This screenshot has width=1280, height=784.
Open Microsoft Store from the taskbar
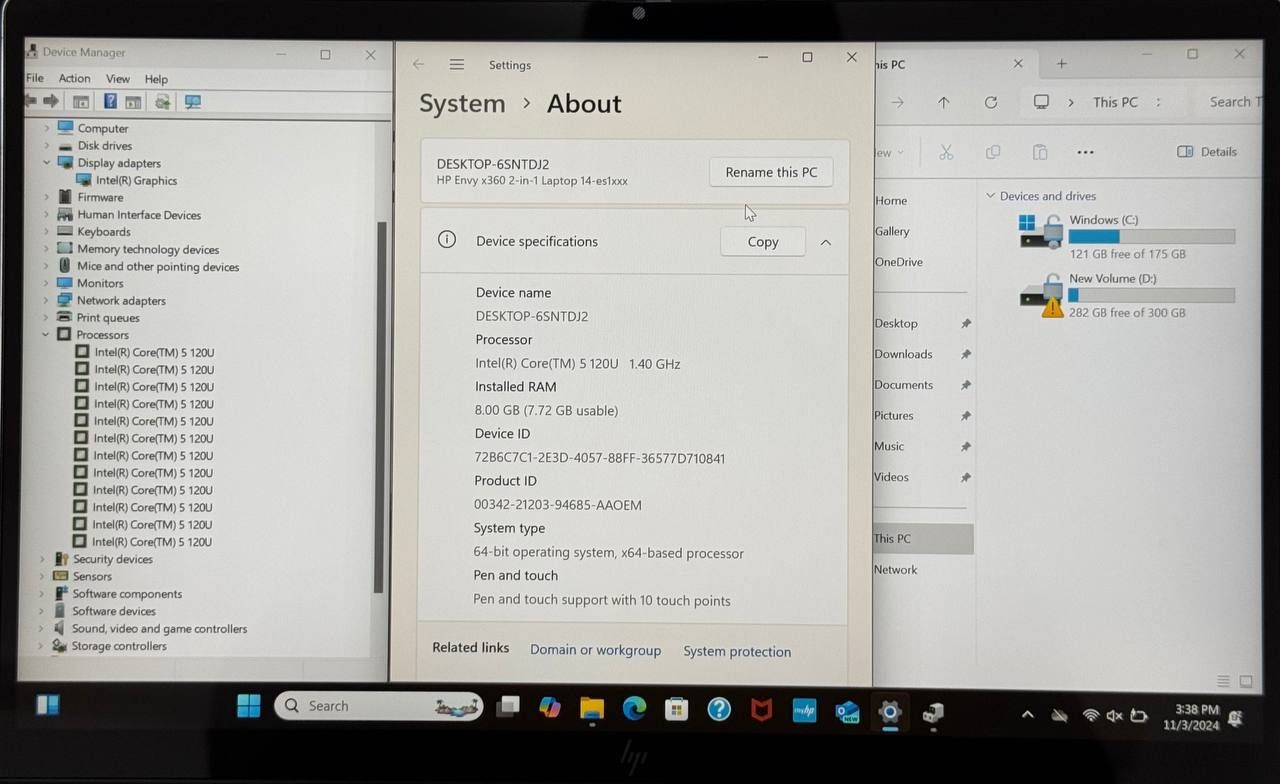[x=677, y=709]
